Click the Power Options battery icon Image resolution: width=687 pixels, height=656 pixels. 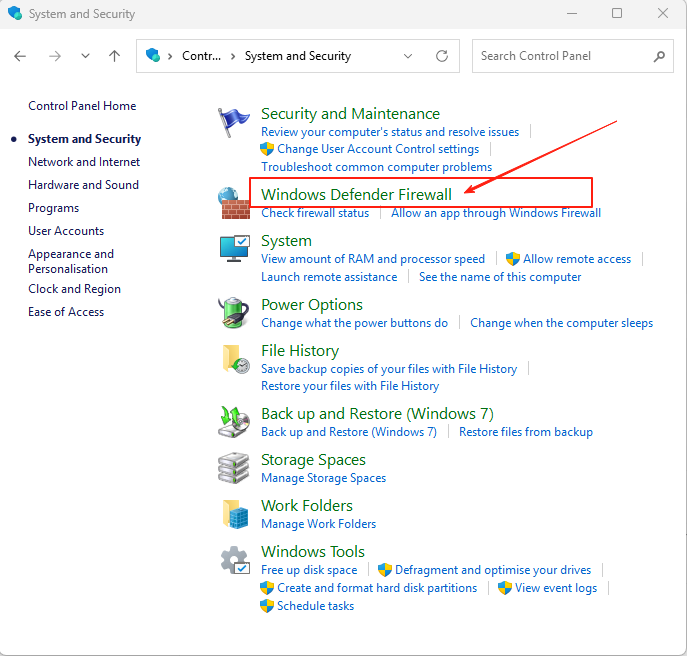click(x=234, y=312)
